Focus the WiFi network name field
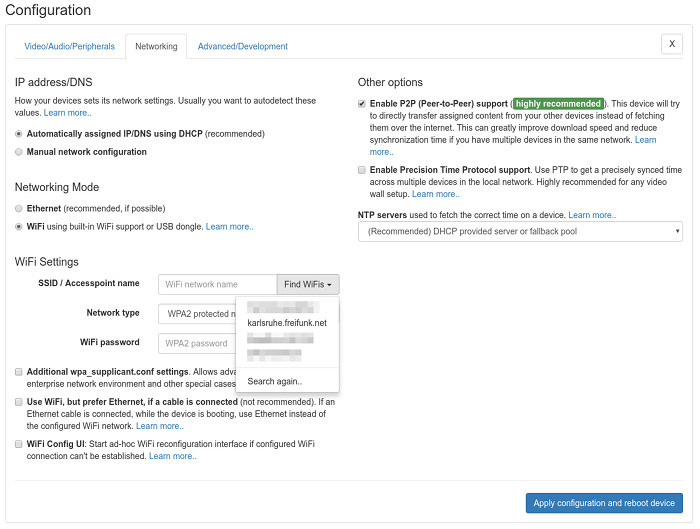Screen dimensions: 700x529 pyautogui.click(x=217, y=285)
